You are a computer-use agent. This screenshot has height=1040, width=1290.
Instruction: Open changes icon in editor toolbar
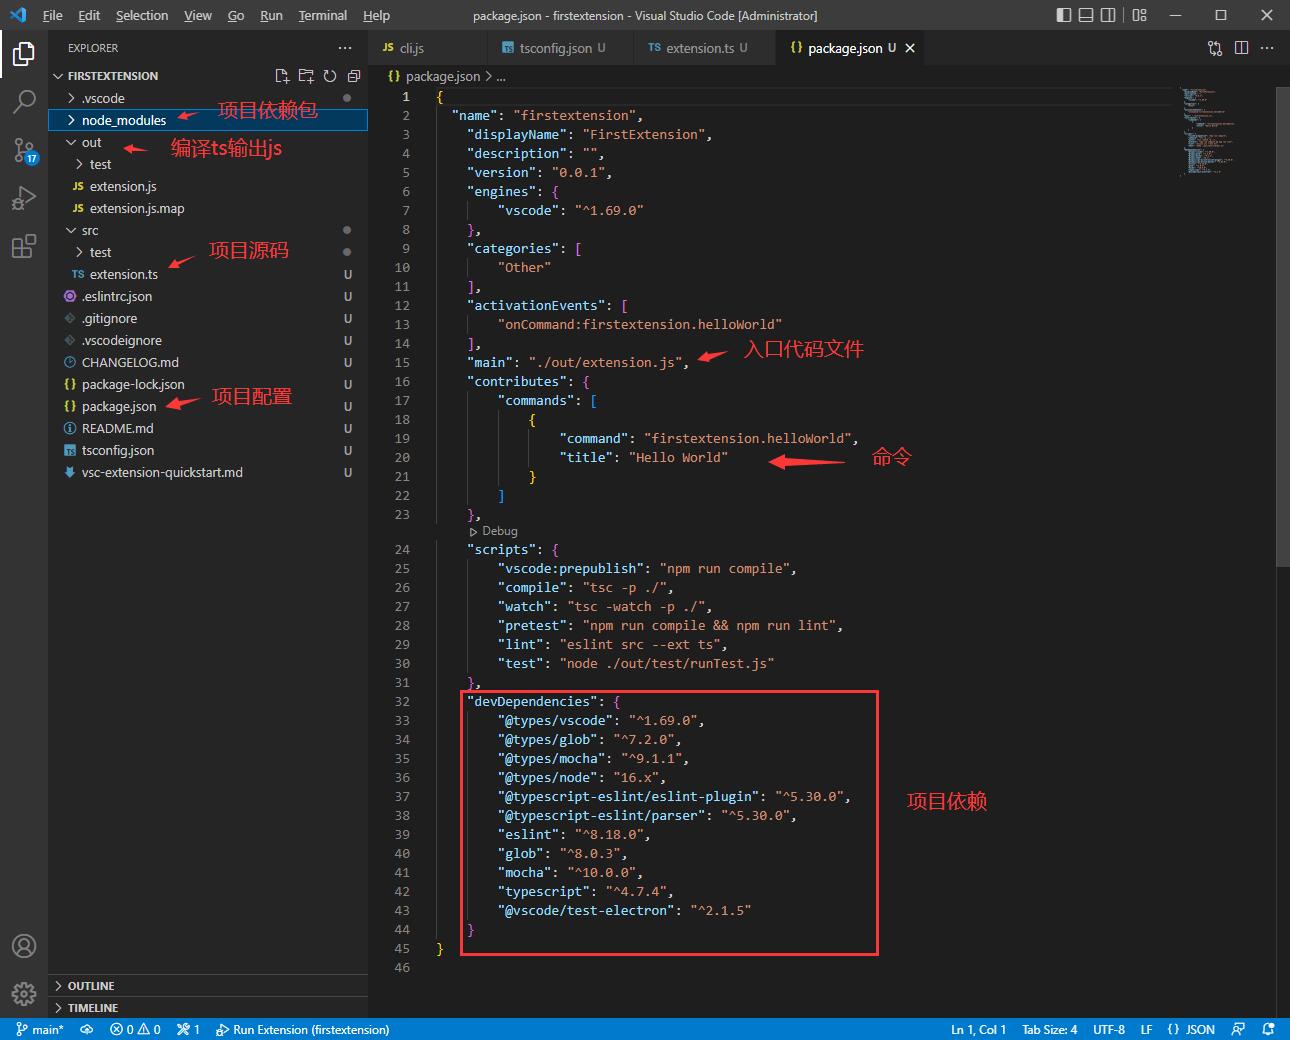[x=1215, y=48]
